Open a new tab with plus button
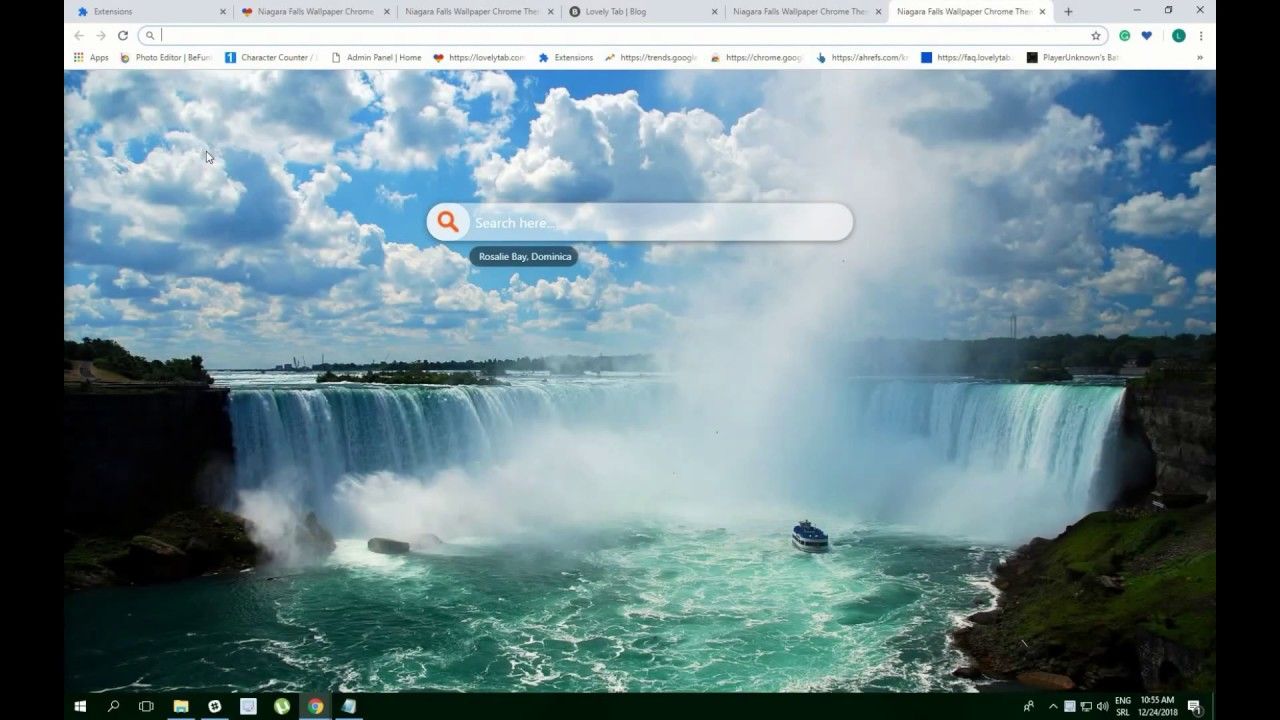The image size is (1280, 720). (x=1068, y=12)
